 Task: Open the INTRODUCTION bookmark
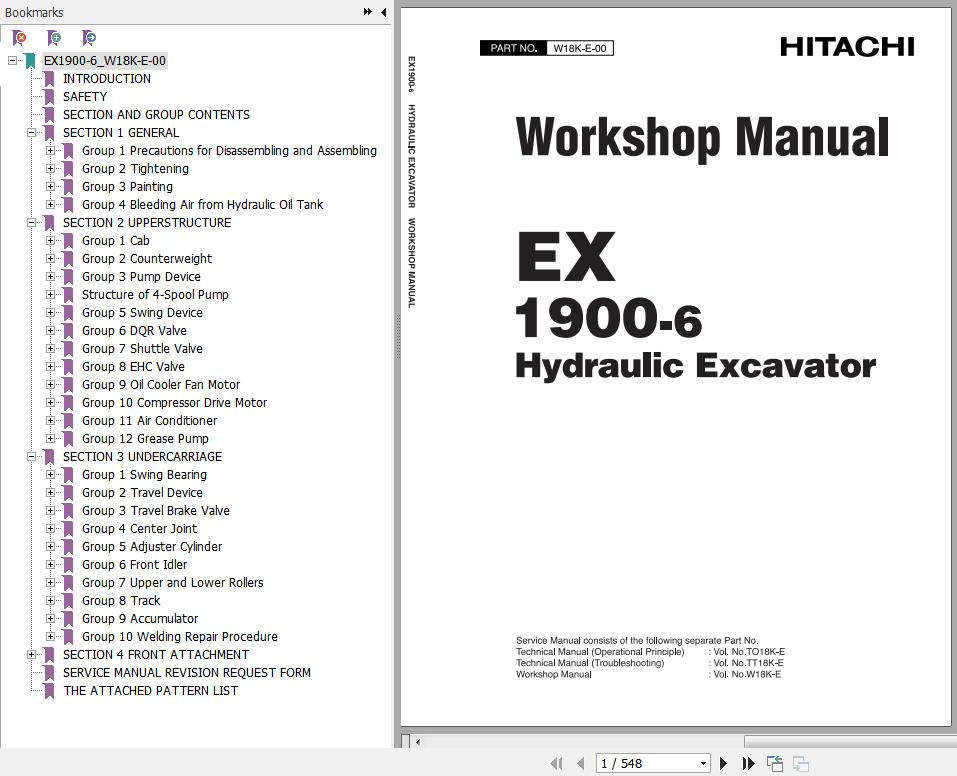pos(107,79)
